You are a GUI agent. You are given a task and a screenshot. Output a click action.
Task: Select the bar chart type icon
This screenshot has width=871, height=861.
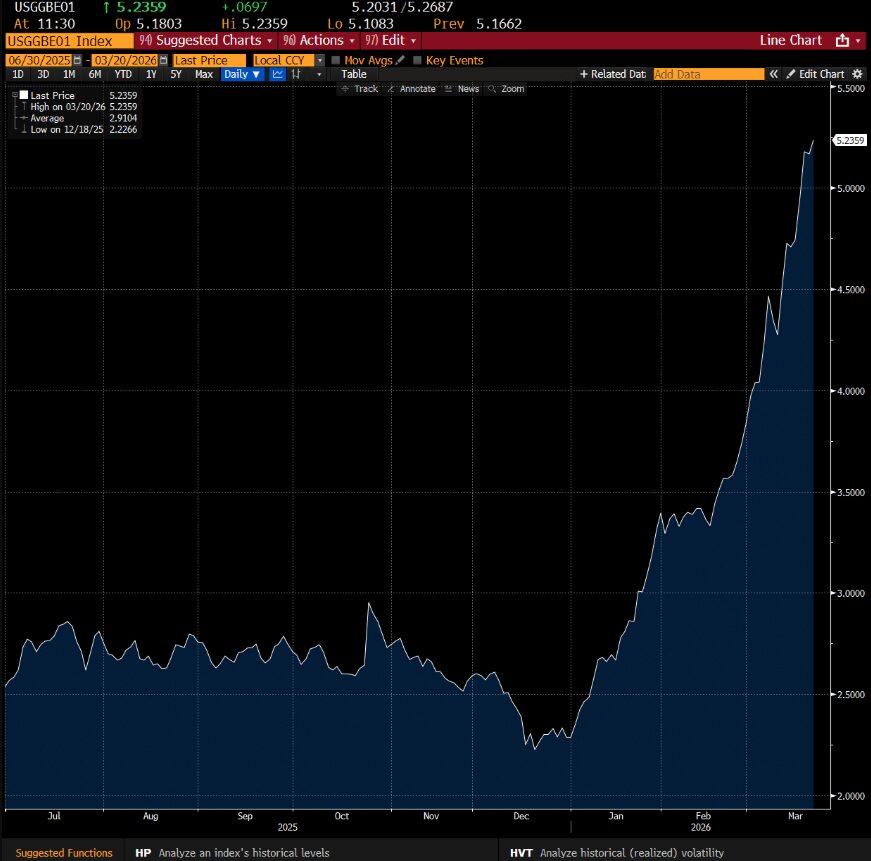pos(297,74)
